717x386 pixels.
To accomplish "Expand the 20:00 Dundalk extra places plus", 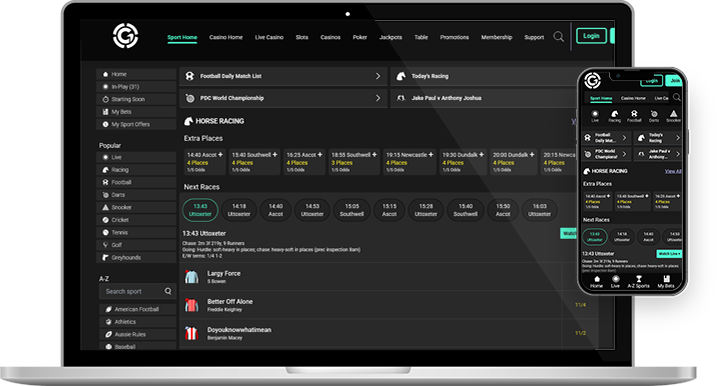I will (x=532, y=155).
